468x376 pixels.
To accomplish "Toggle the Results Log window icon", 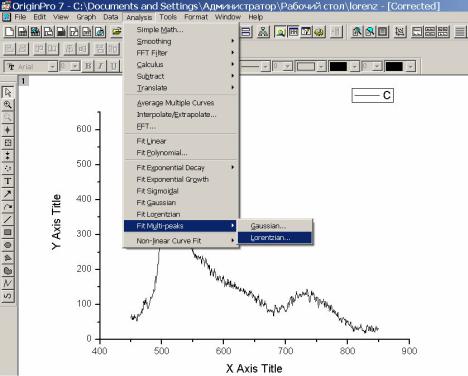I will (293, 32).
